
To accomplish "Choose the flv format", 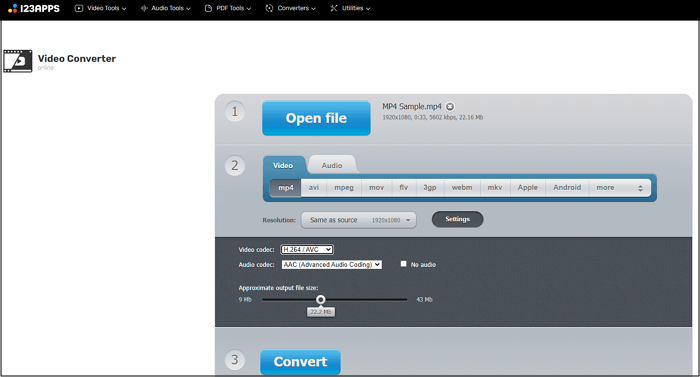I will 404,188.
